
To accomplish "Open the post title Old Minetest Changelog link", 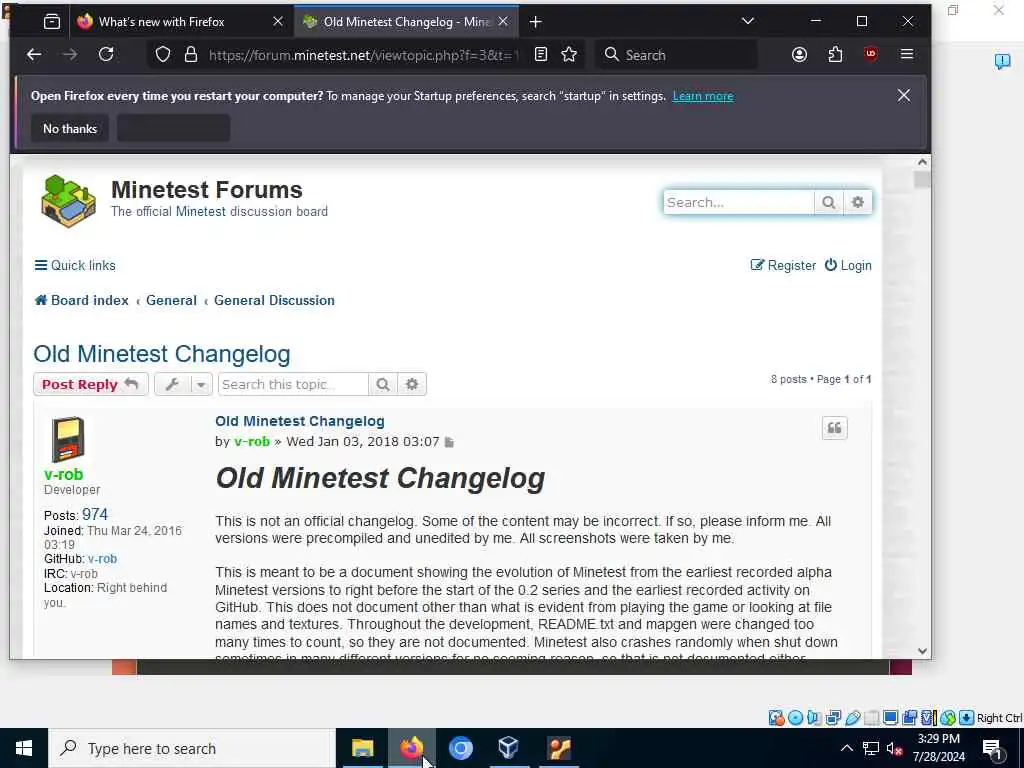I will click(x=300, y=421).
